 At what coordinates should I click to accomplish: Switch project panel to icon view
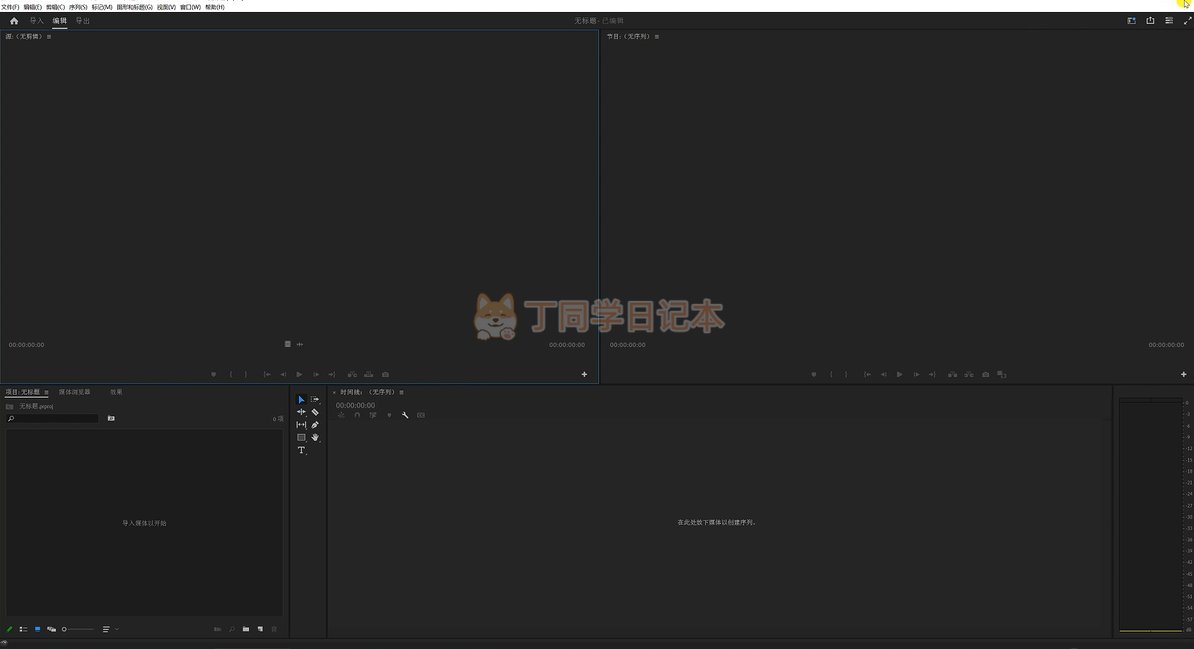tap(37, 629)
